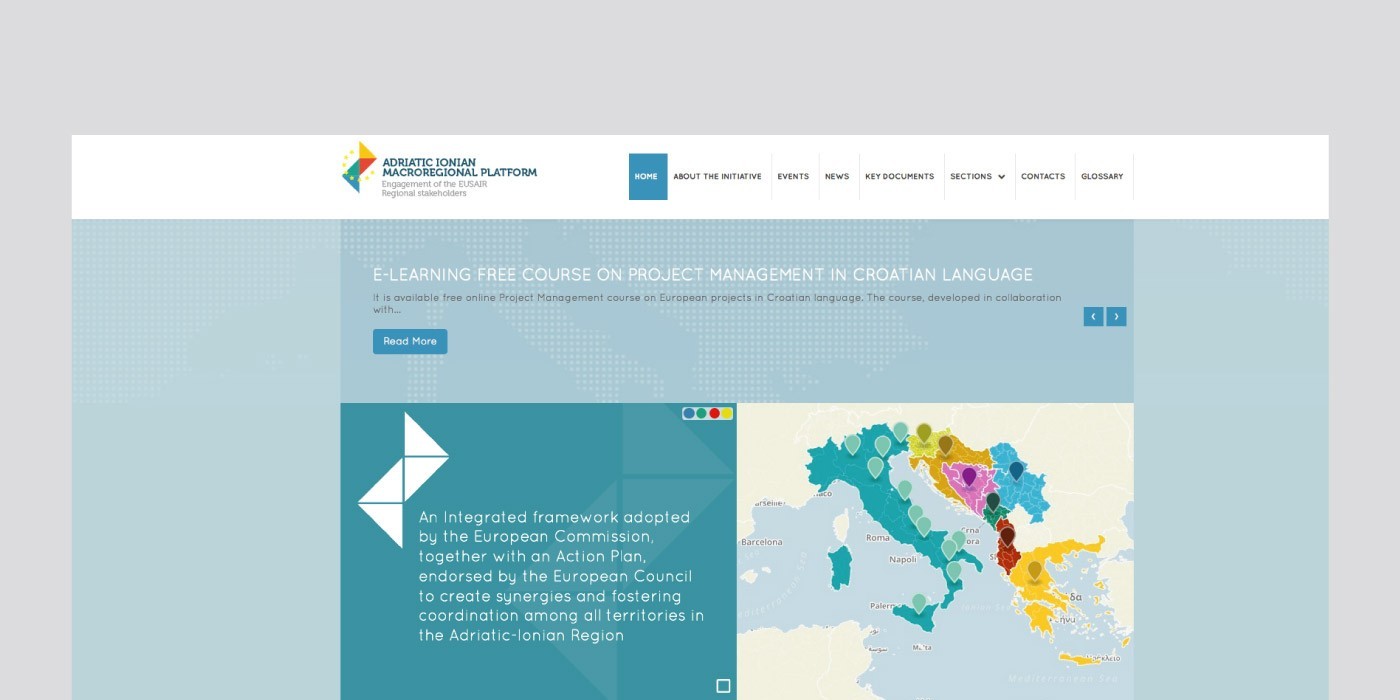
Task: Select the gold map pin over Greece
Action: (x=1034, y=570)
